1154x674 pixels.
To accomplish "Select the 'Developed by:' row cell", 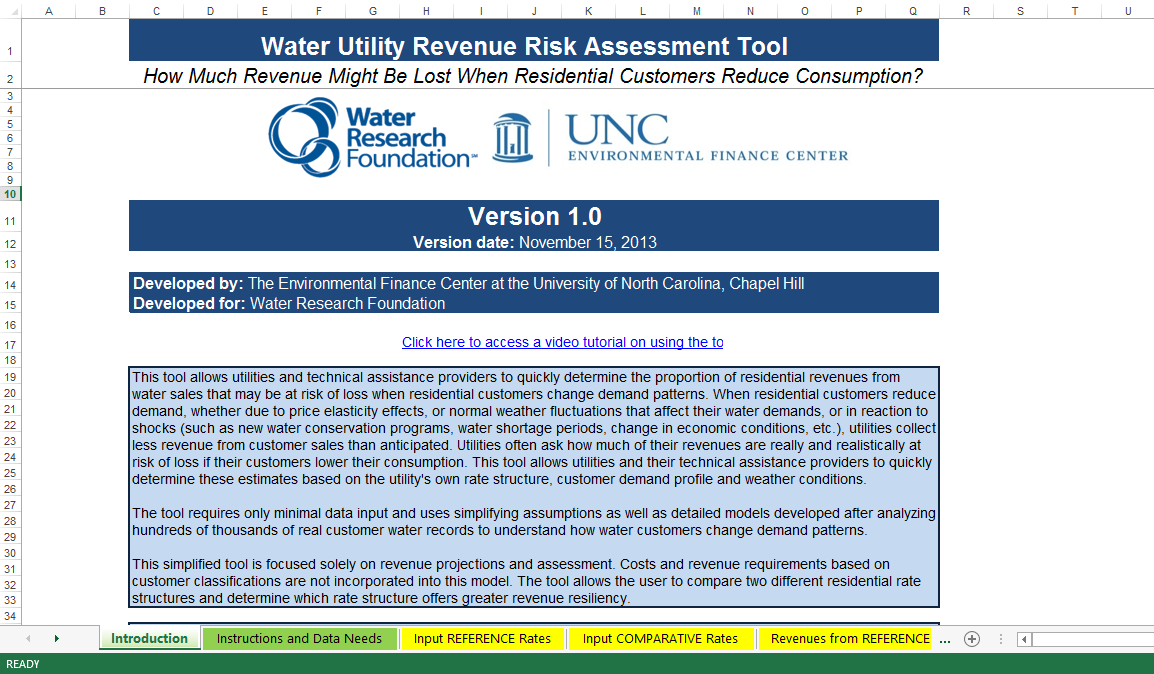I will point(534,283).
